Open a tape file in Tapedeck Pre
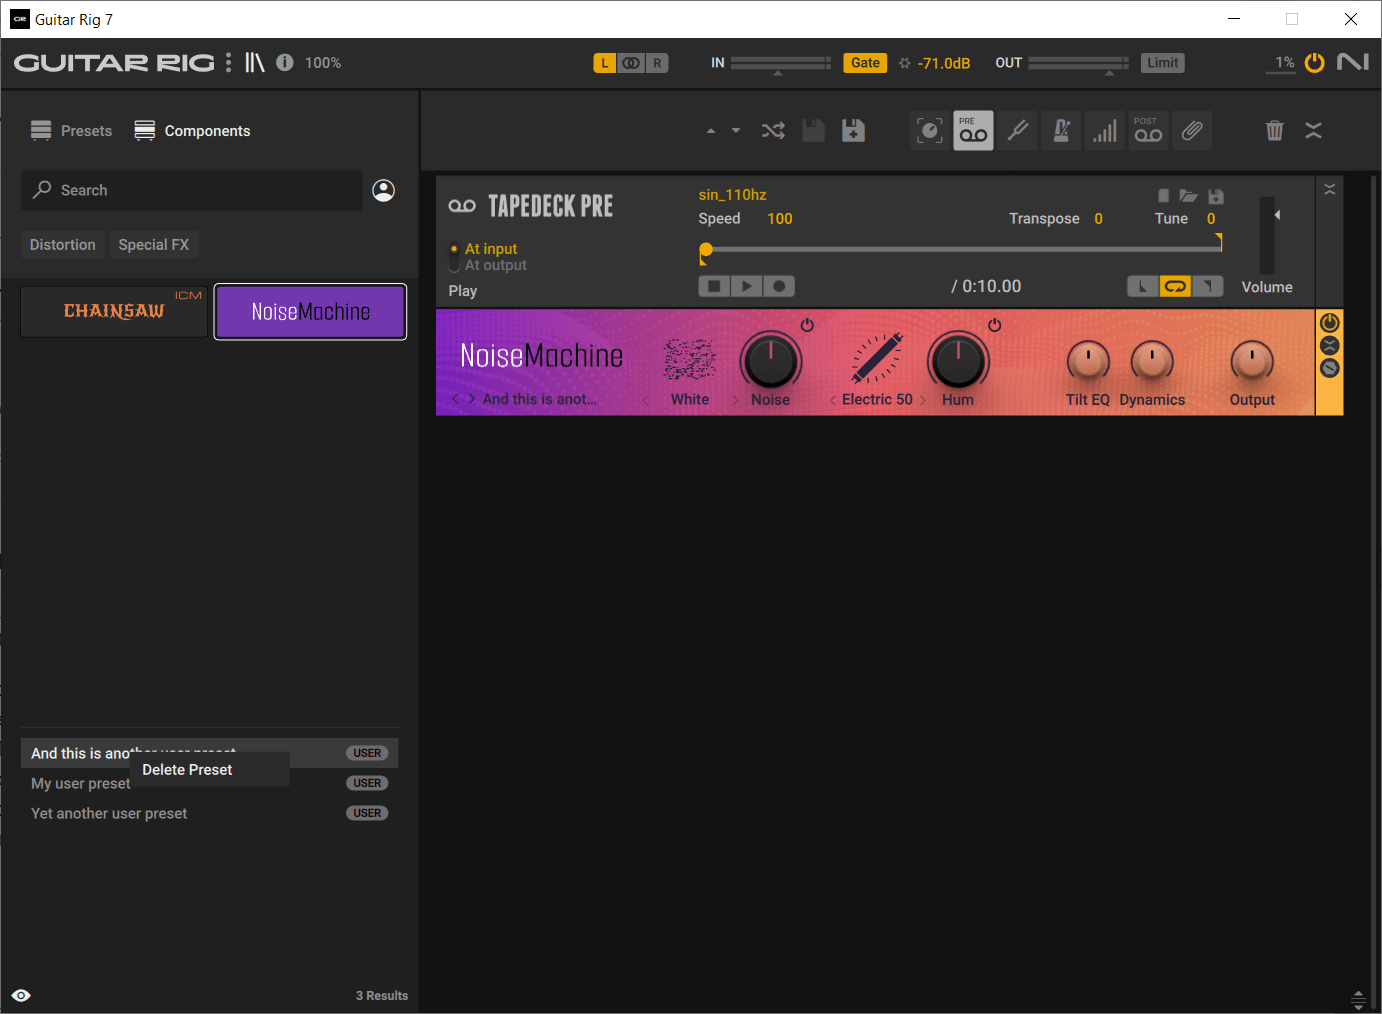This screenshot has width=1382, height=1014. tap(1189, 195)
